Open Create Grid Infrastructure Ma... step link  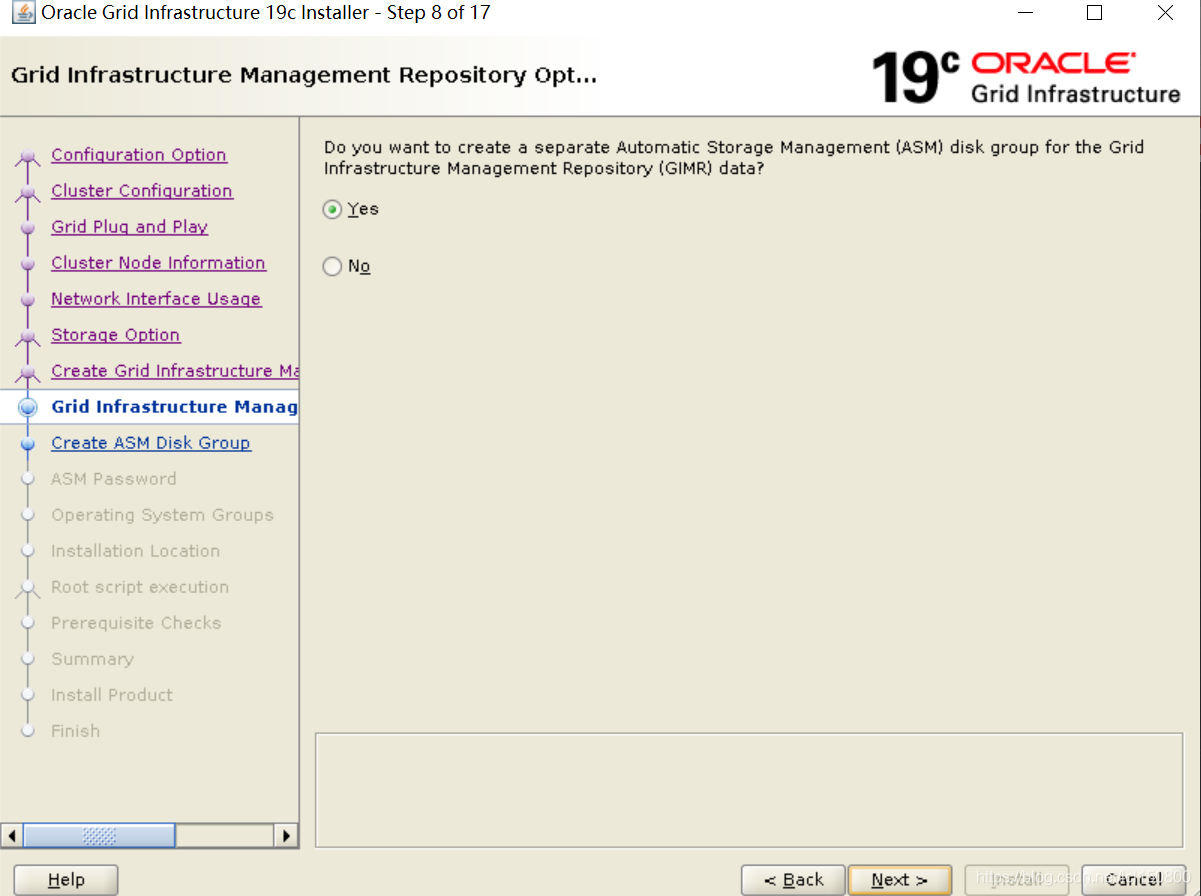(175, 371)
